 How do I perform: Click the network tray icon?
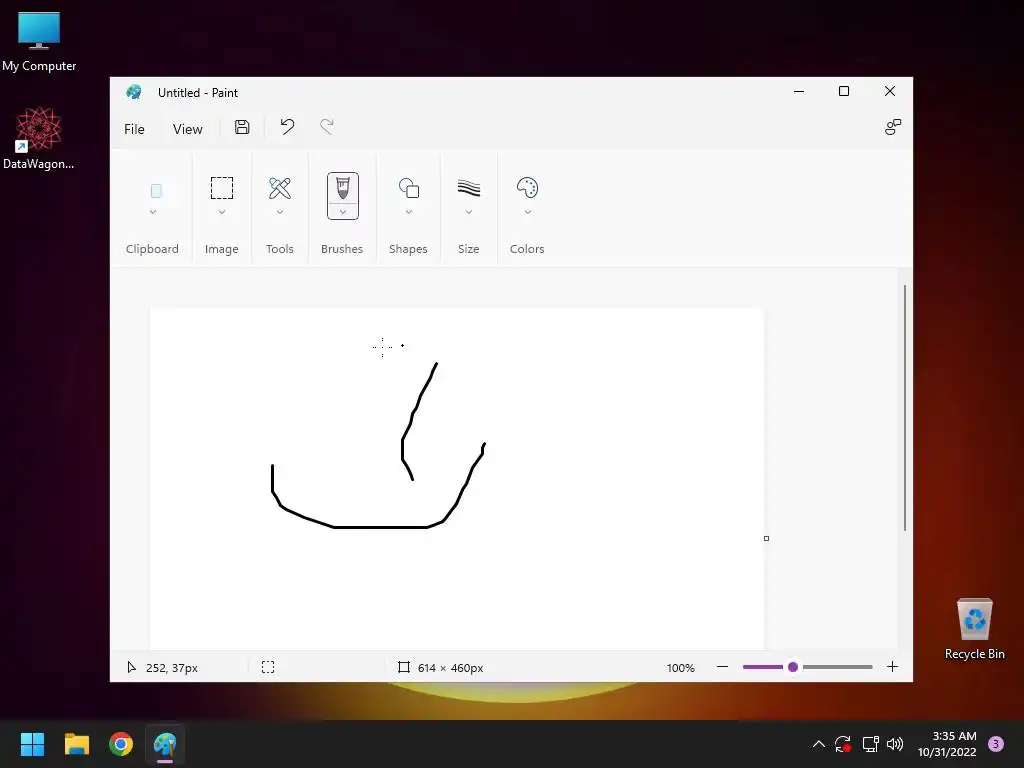pyautogui.click(x=870, y=744)
